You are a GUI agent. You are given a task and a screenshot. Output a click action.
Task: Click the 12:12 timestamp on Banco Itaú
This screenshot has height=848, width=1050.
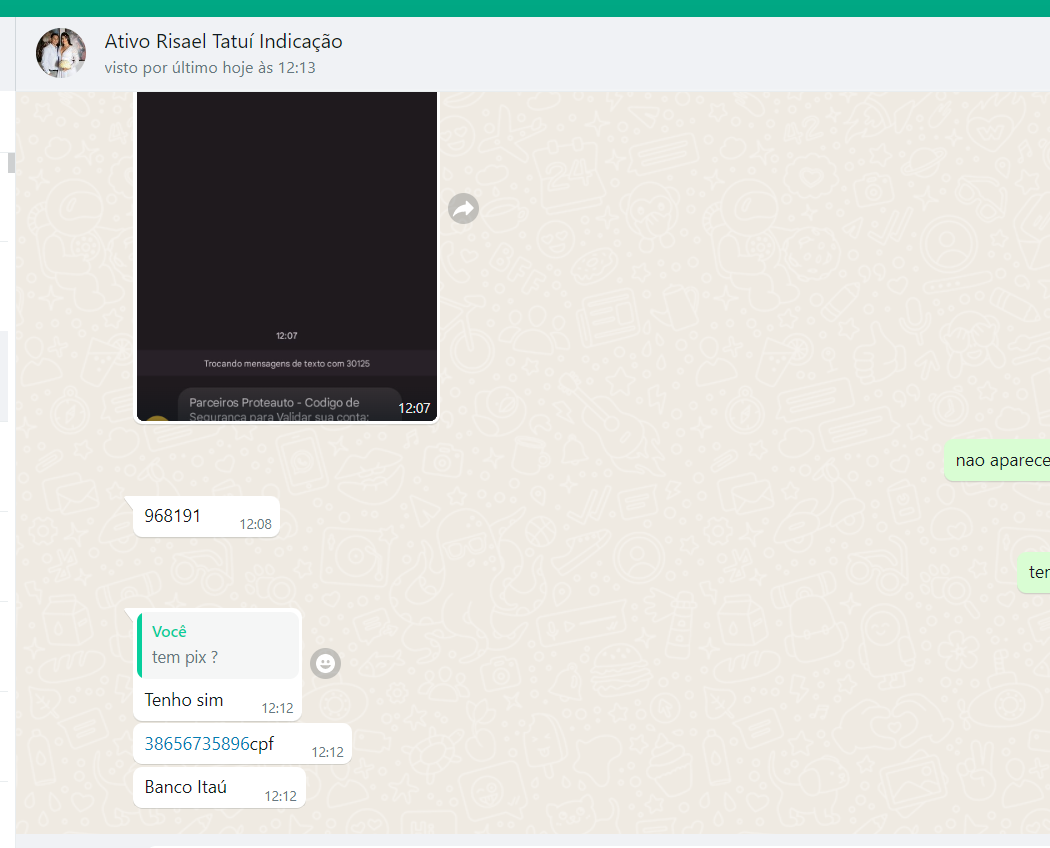pos(281,796)
